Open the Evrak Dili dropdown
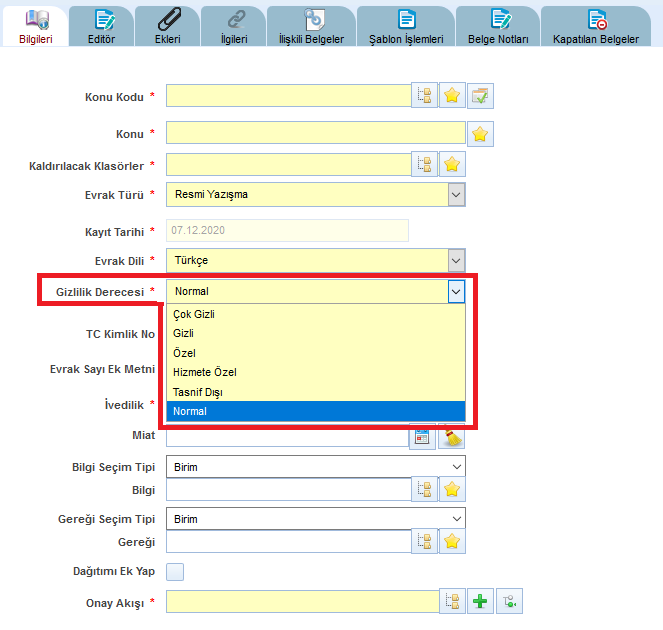Viewport: 663px width, 630px height. pyautogui.click(x=456, y=261)
